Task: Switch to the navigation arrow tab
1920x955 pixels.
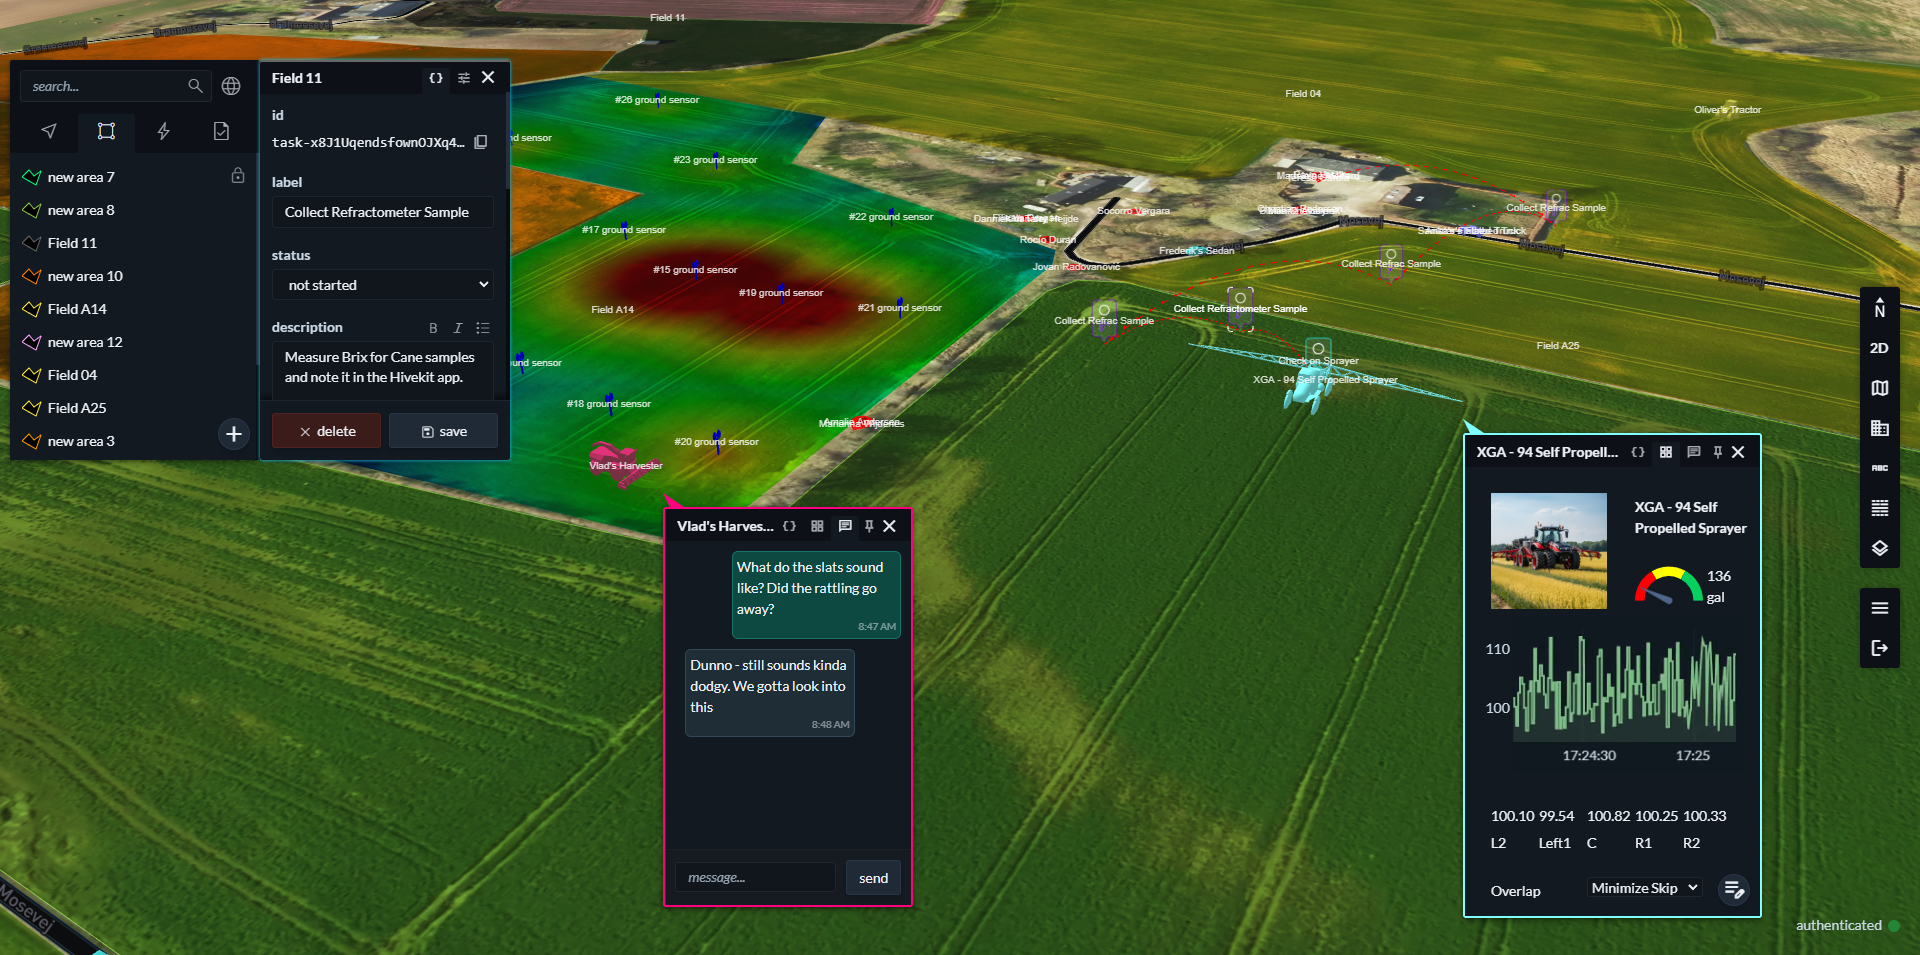Action: 49,131
